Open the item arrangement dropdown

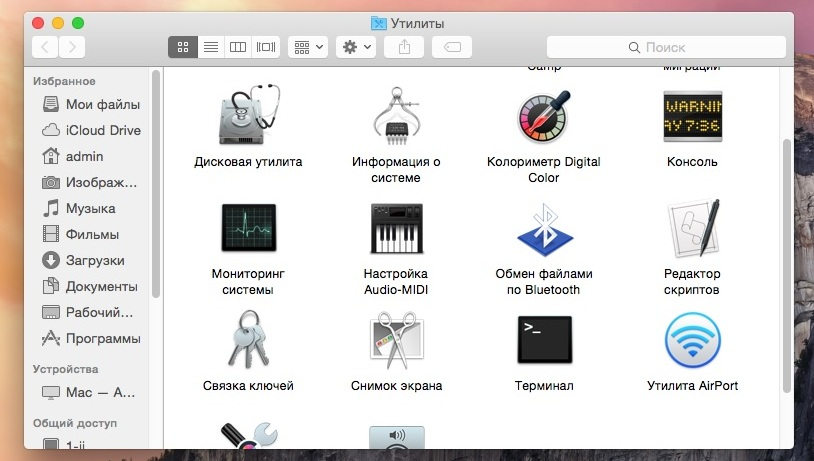point(308,47)
